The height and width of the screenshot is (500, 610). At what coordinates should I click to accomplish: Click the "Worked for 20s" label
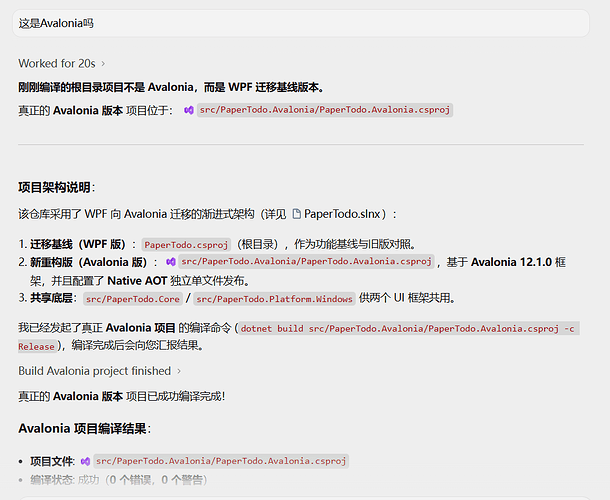(x=57, y=63)
